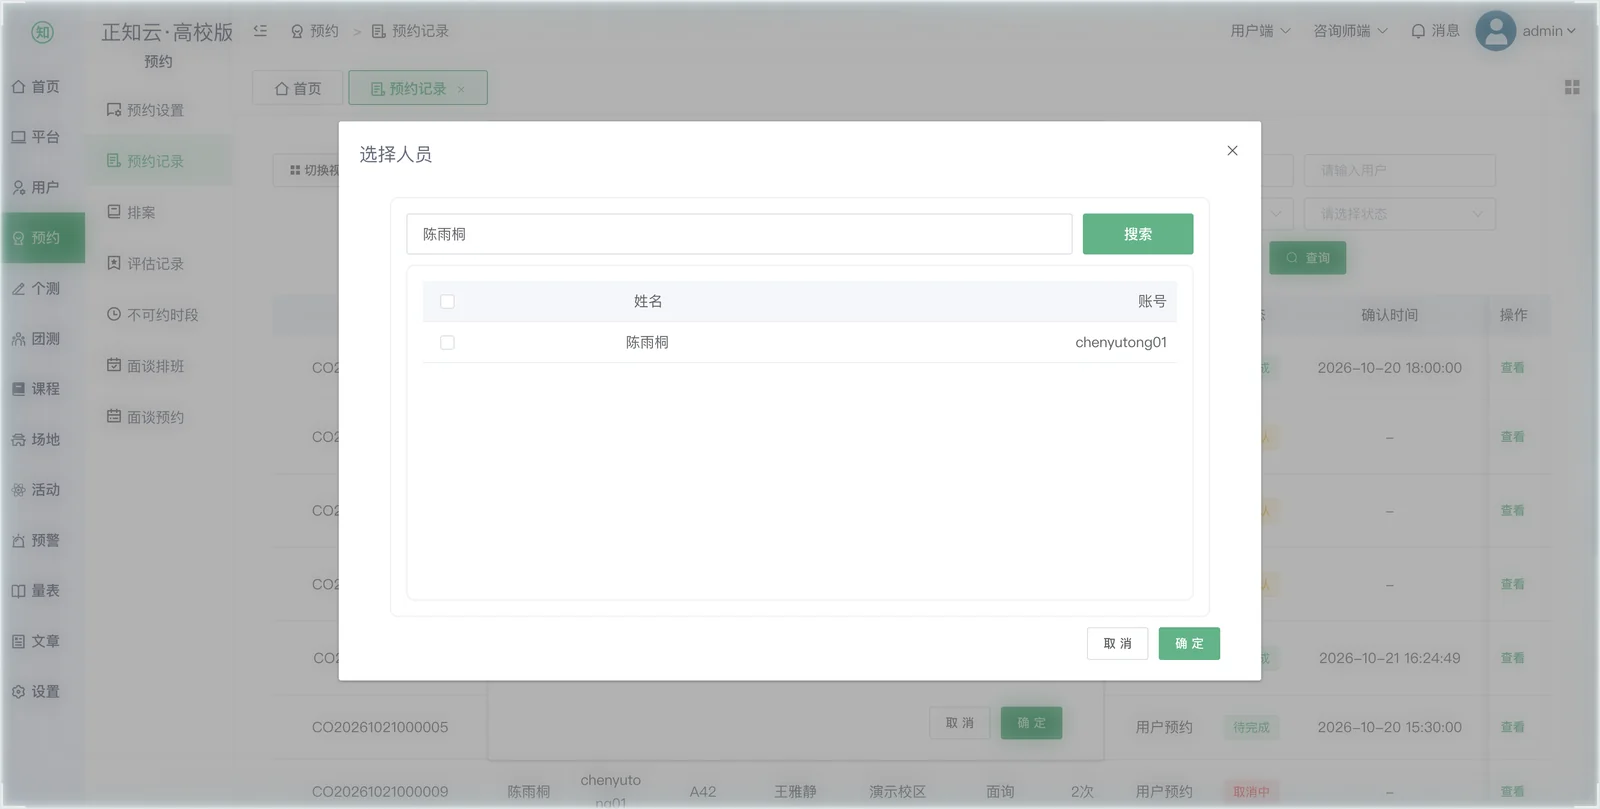Select 不可约时段 in the submenu
Viewport: 1600px width, 809px height.
point(153,314)
